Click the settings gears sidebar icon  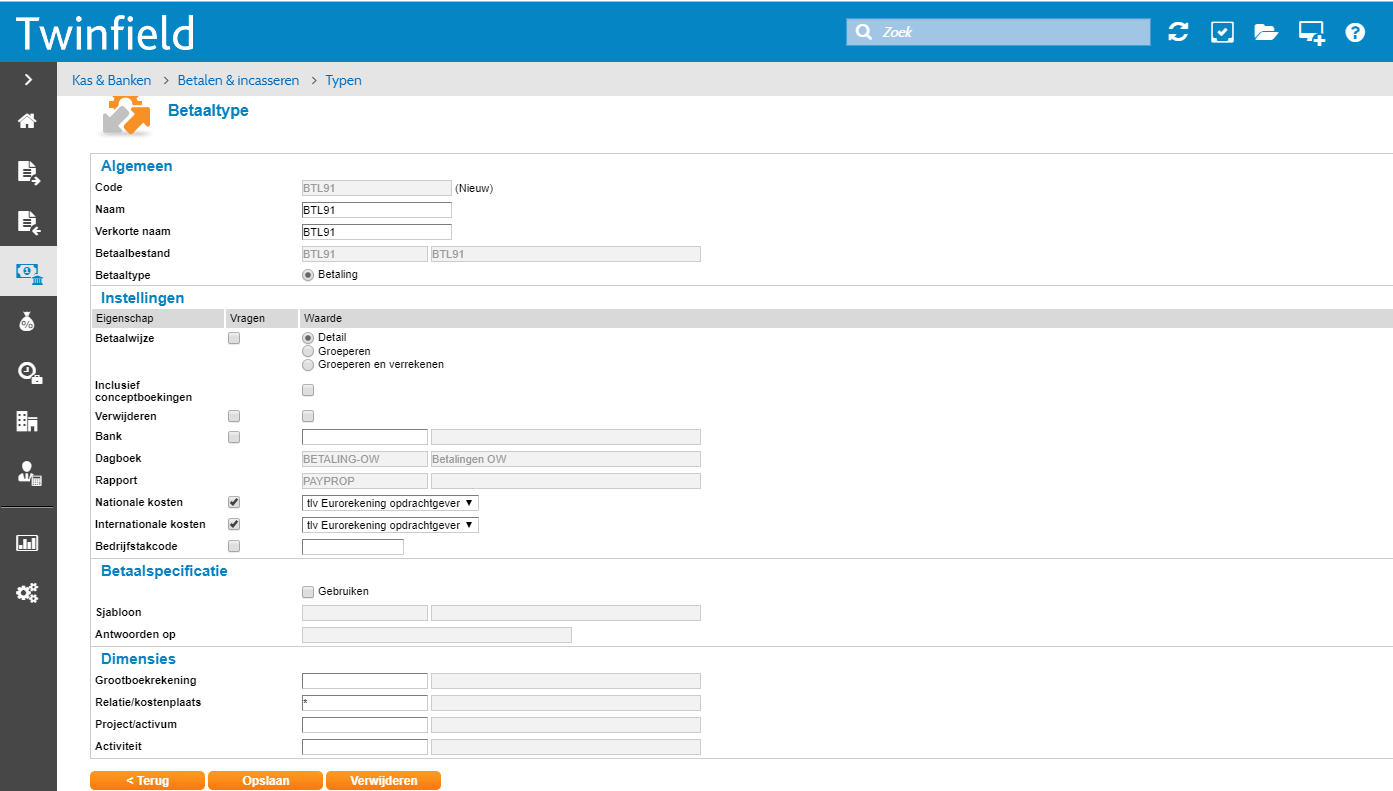(28, 593)
